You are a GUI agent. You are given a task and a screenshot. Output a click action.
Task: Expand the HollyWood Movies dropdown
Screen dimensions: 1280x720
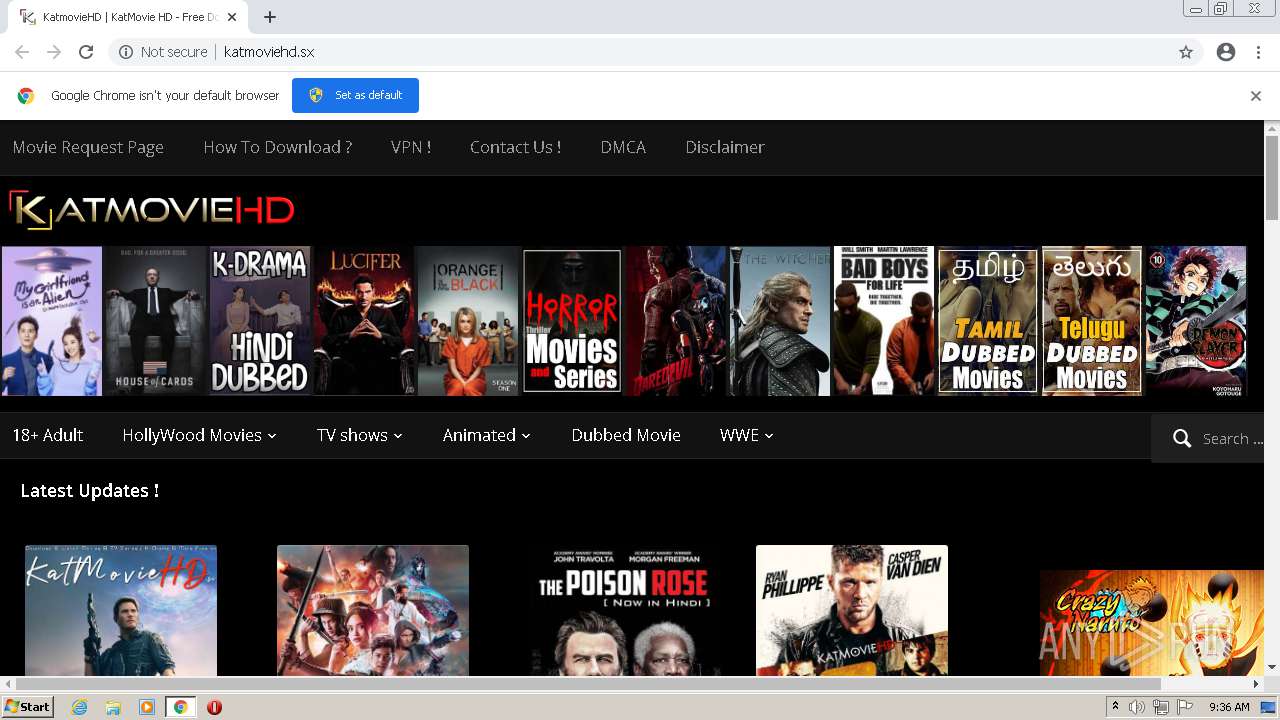pos(199,435)
